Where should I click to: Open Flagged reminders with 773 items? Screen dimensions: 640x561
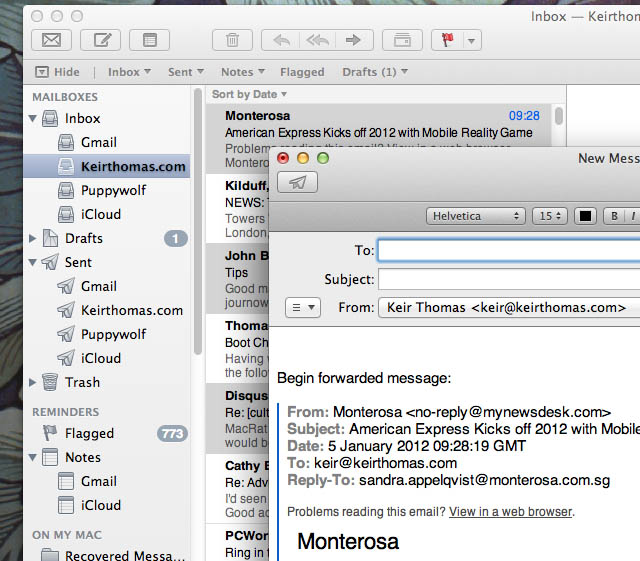[x=107, y=433]
